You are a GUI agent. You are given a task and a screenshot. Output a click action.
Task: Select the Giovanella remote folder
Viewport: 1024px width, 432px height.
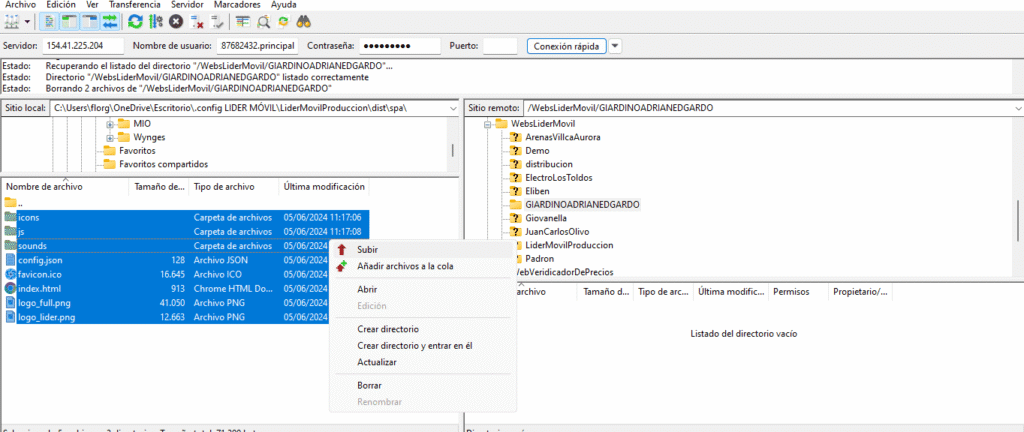pos(546,218)
